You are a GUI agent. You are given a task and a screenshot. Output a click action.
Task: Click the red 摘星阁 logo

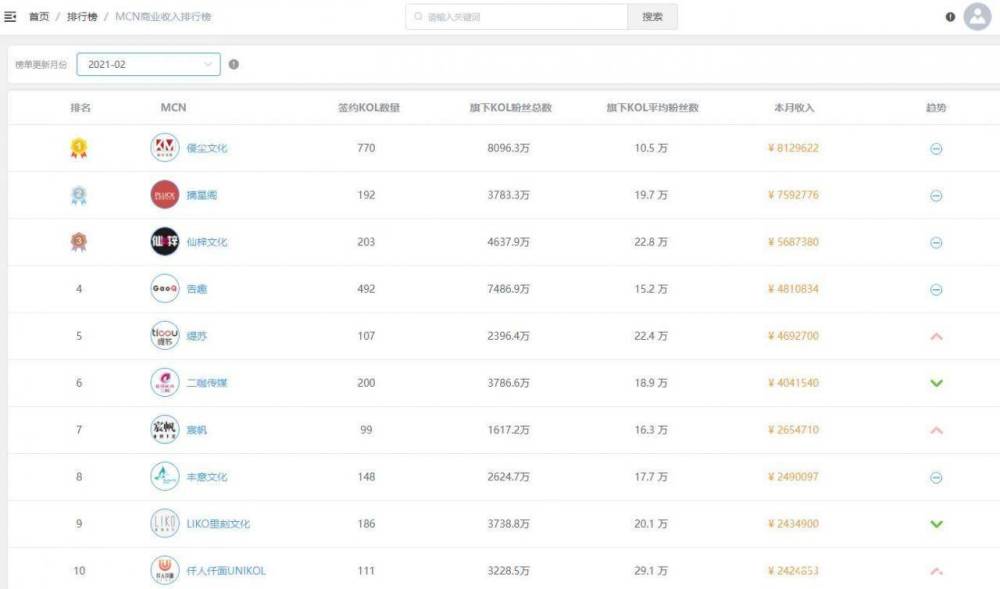(x=165, y=195)
